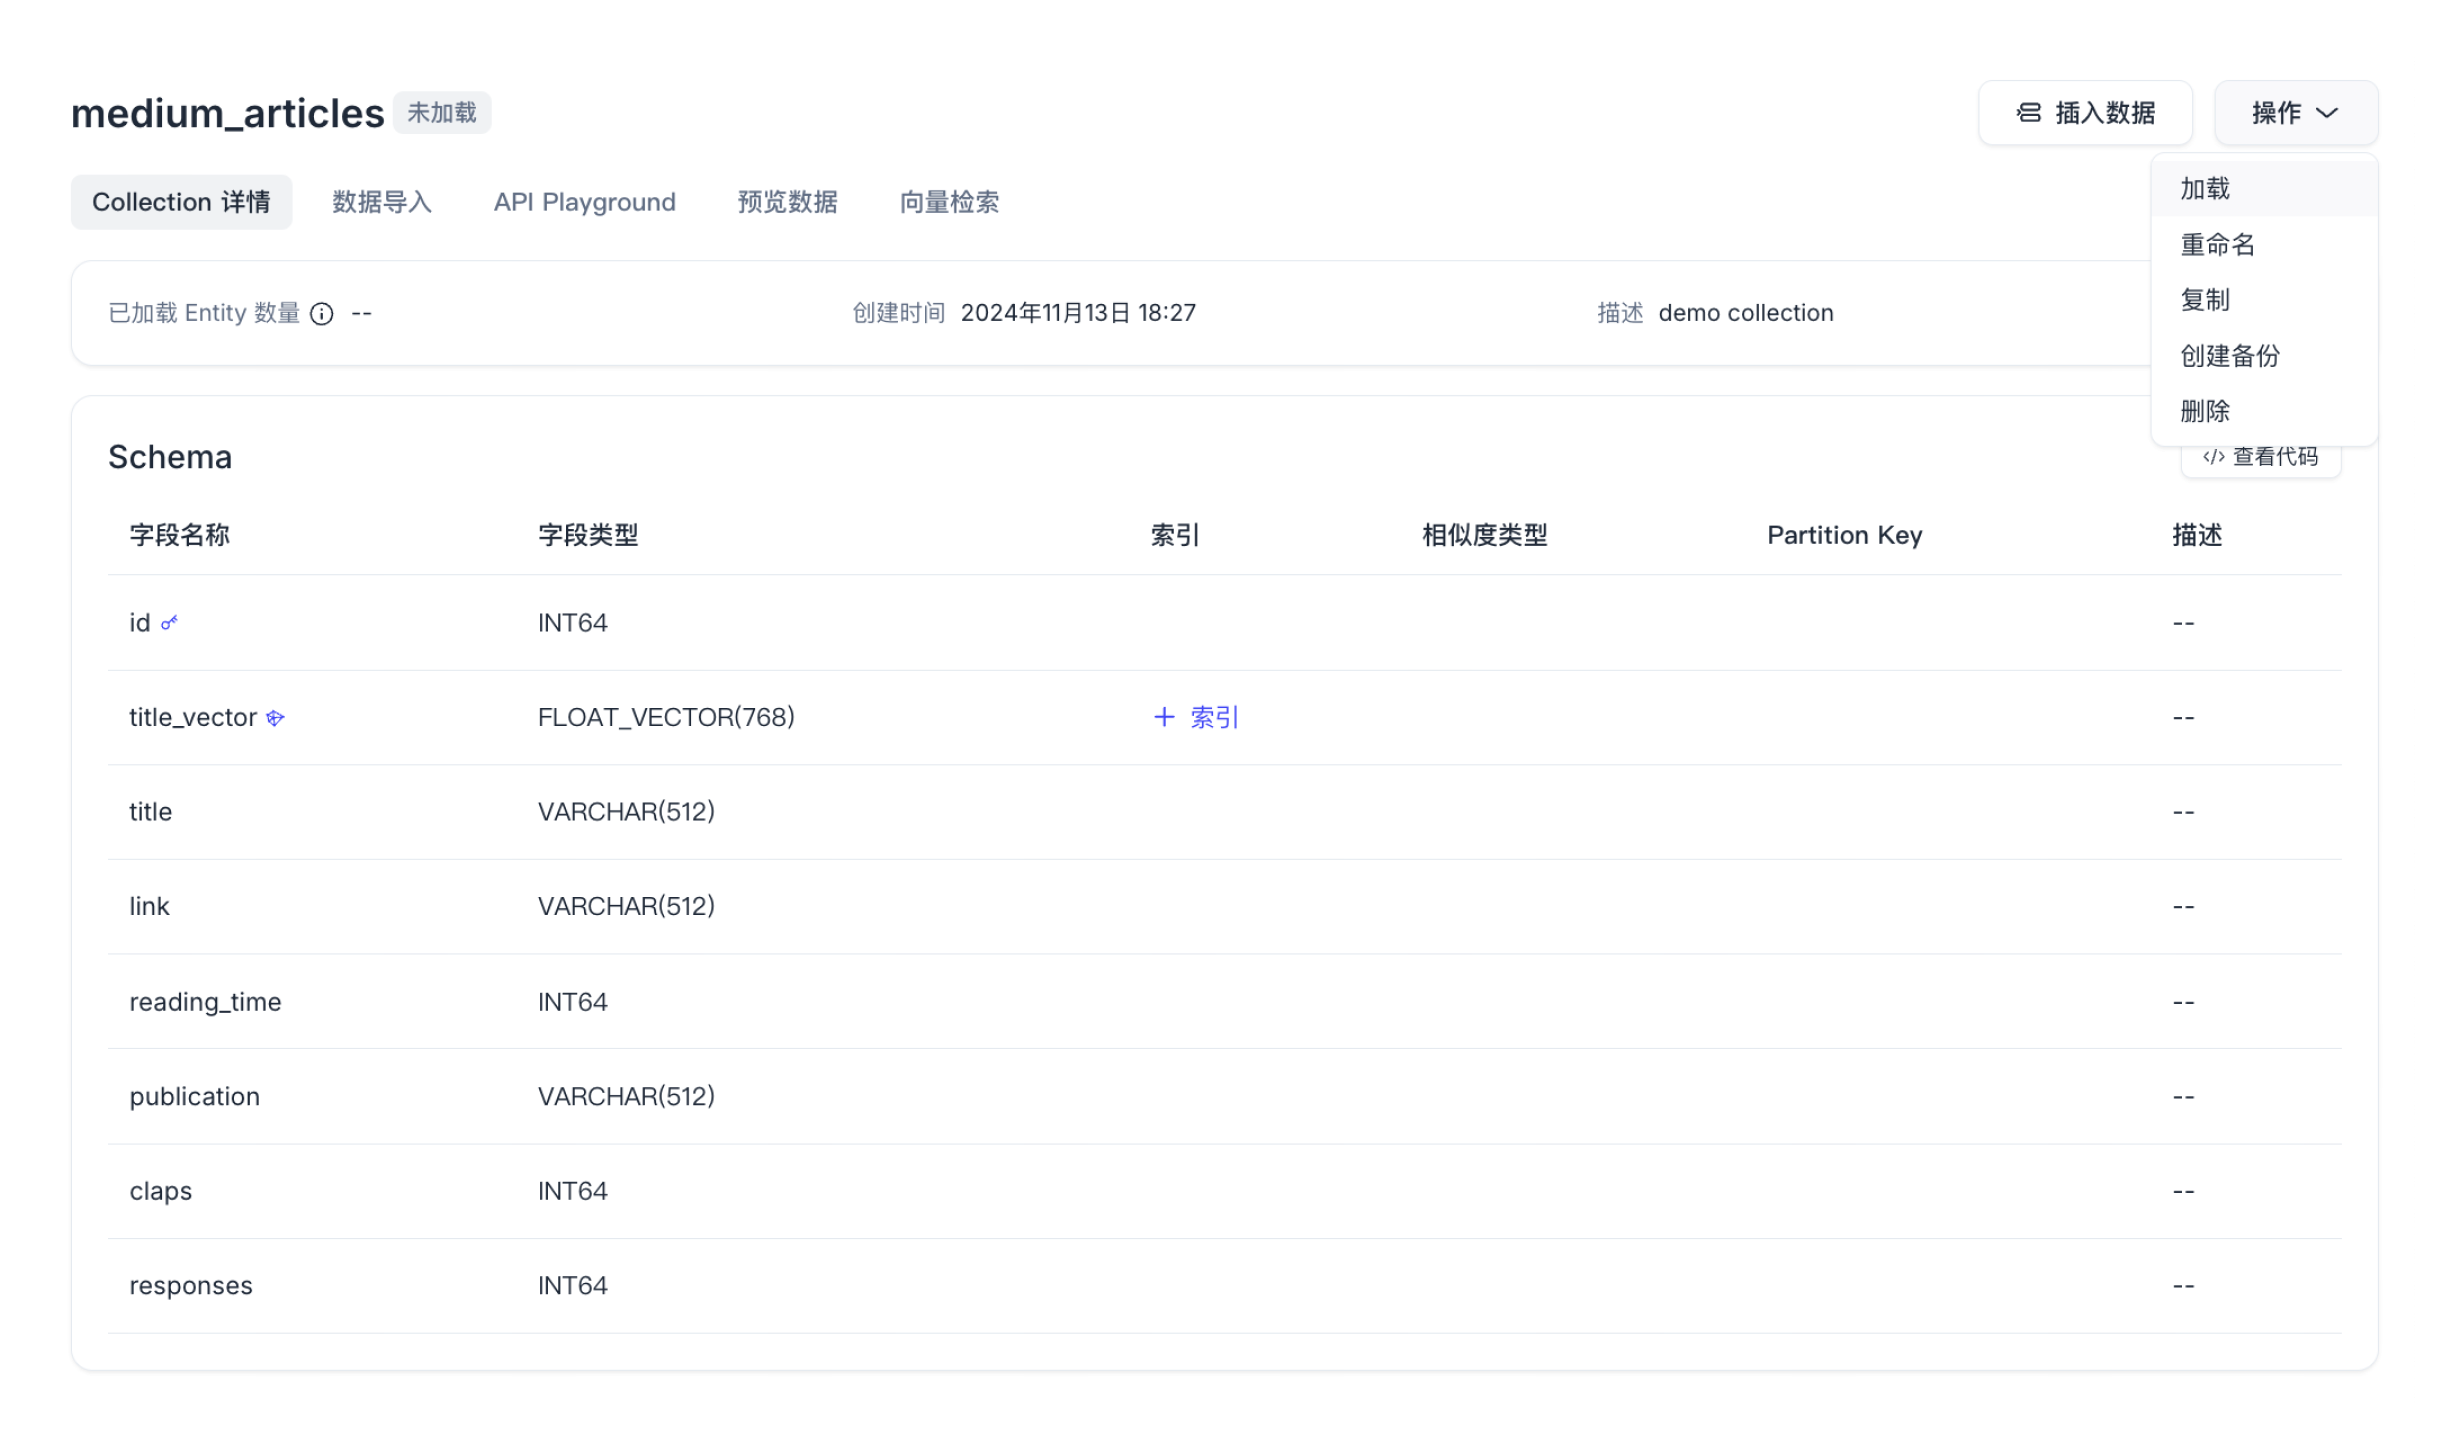Switch to the 数据导入 tab

pyautogui.click(x=381, y=202)
